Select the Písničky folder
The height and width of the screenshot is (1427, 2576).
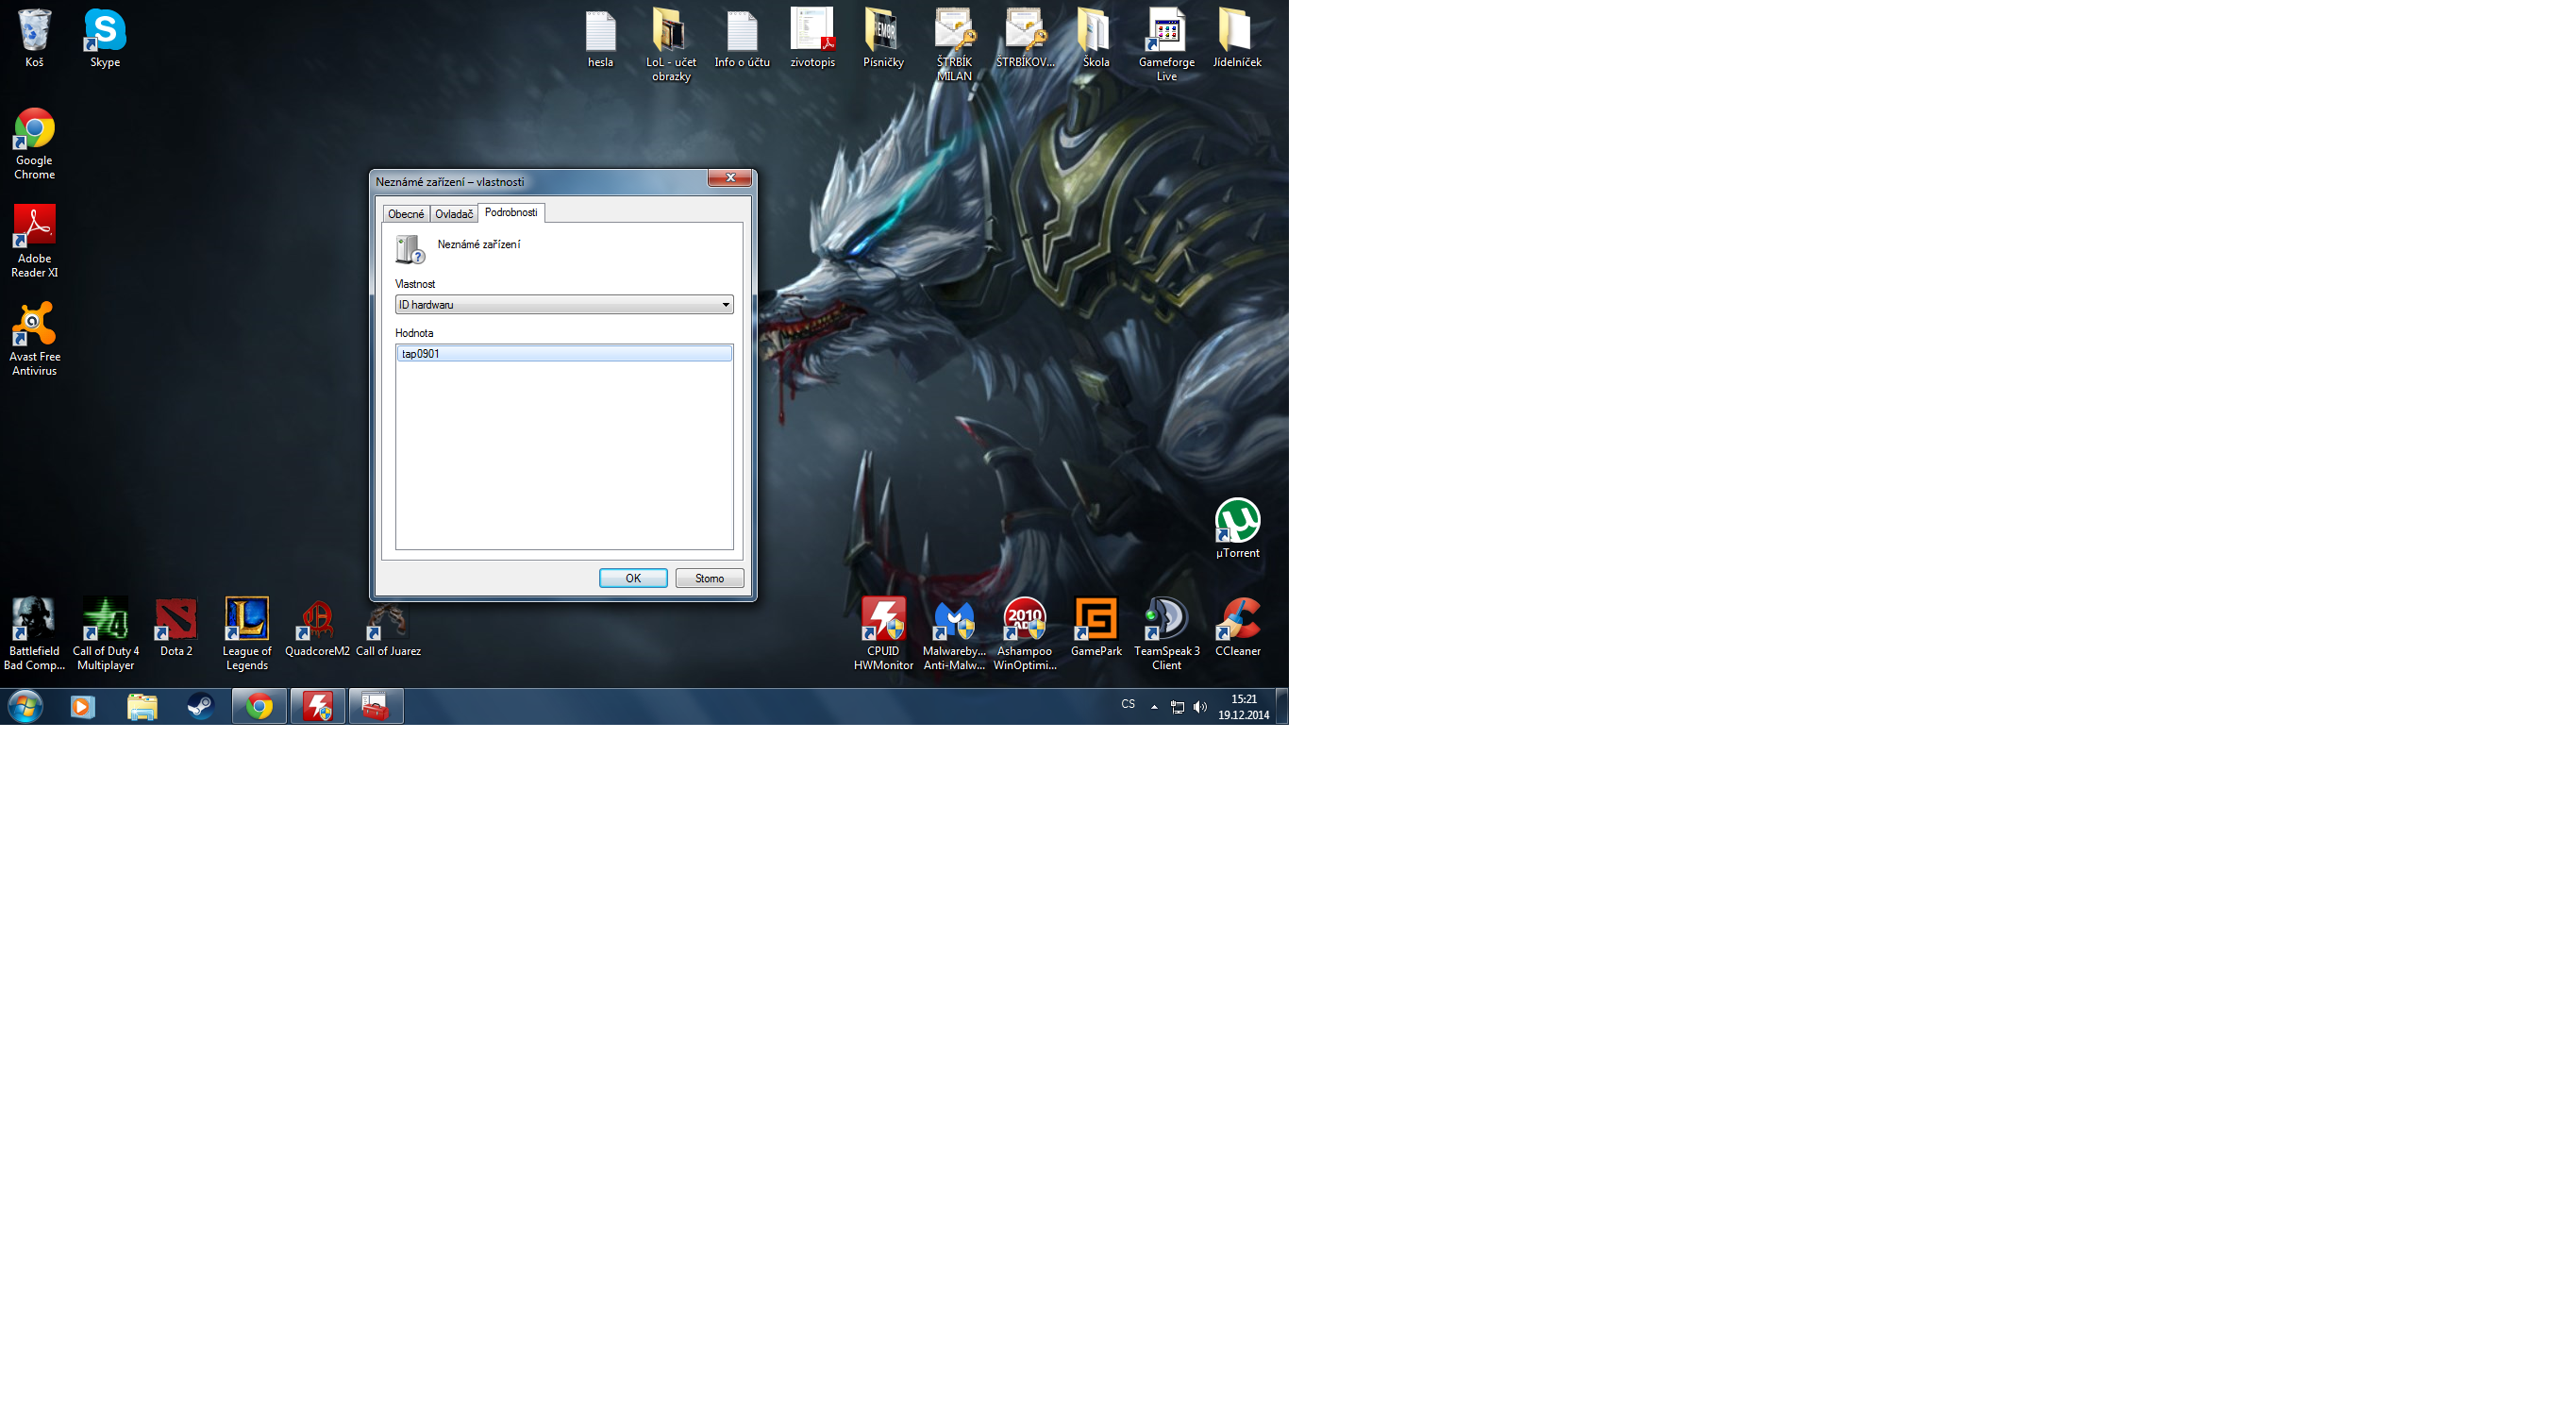coord(883,38)
